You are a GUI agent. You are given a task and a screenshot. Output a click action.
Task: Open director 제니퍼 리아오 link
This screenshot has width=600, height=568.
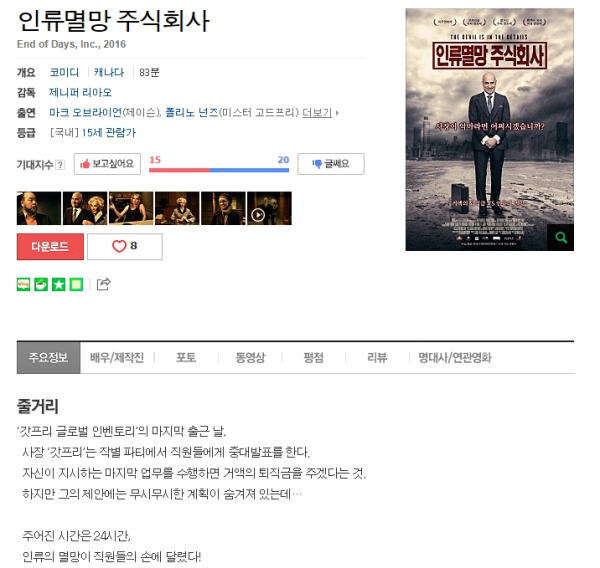click(x=80, y=92)
